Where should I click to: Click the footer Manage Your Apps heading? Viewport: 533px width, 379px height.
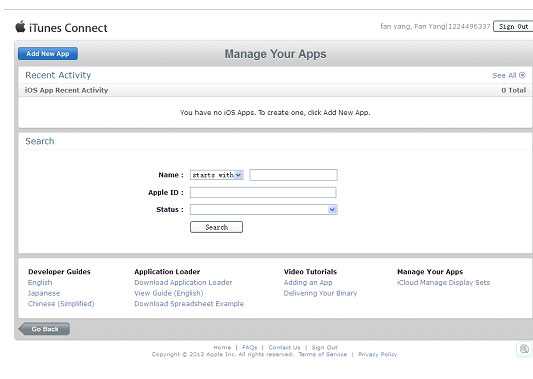point(430,272)
